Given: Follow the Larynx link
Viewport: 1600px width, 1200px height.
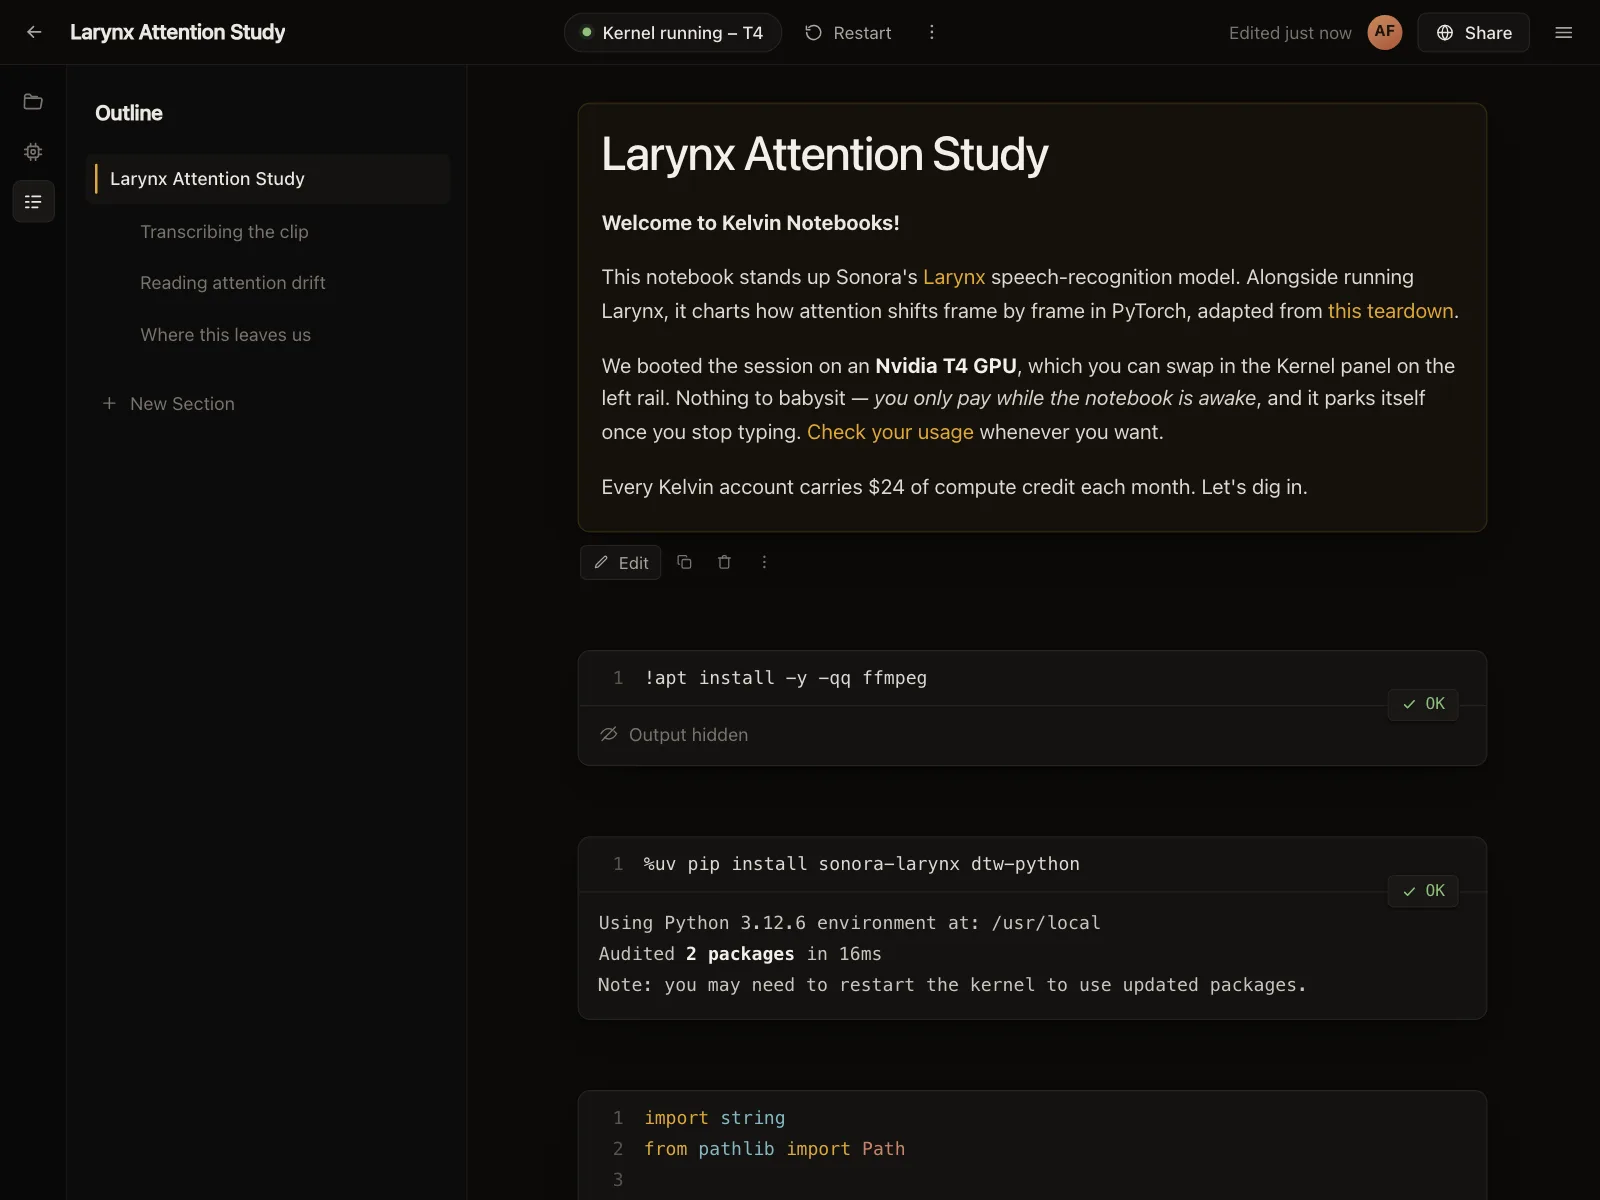Looking at the screenshot, I should pyautogui.click(x=954, y=277).
